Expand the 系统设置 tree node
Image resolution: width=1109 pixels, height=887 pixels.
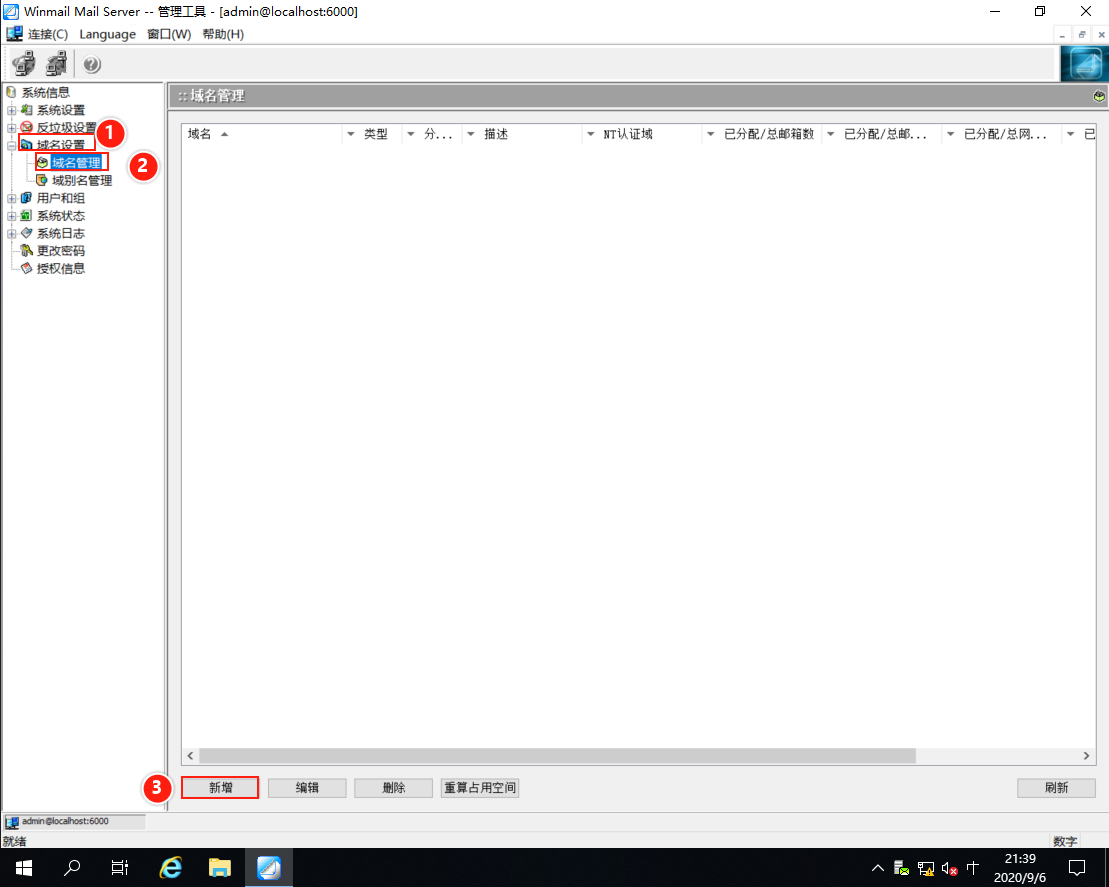[11, 110]
